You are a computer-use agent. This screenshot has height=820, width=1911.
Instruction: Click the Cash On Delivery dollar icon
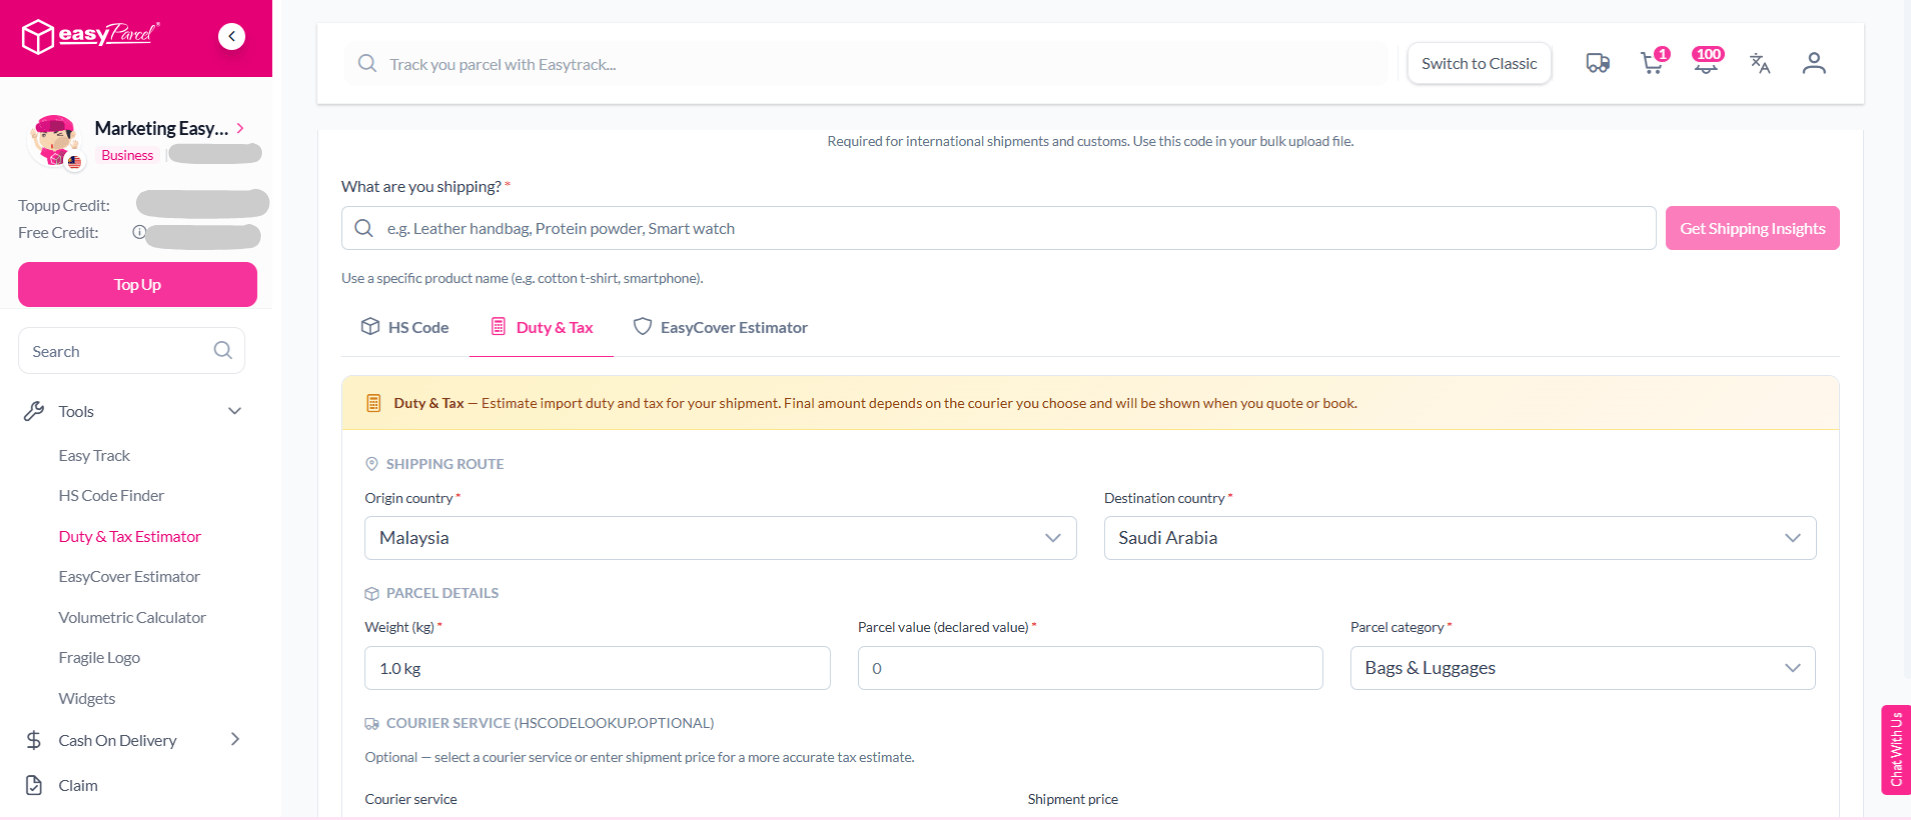tap(34, 740)
